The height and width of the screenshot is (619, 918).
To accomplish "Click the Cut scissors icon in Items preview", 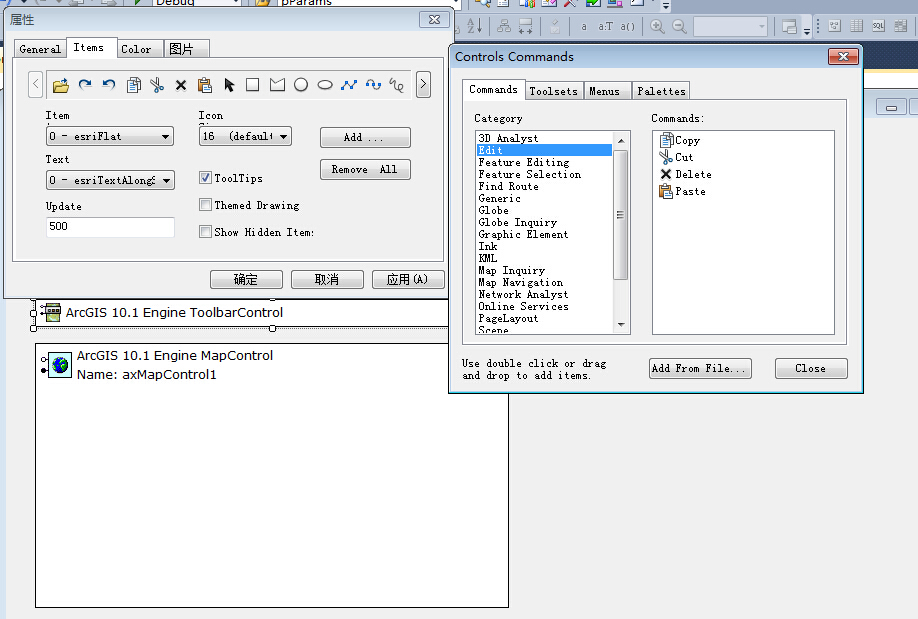I will click(x=157, y=86).
